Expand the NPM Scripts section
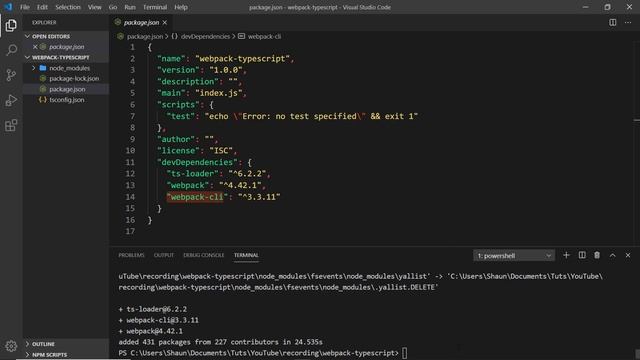The height and width of the screenshot is (360, 640). click(27, 354)
